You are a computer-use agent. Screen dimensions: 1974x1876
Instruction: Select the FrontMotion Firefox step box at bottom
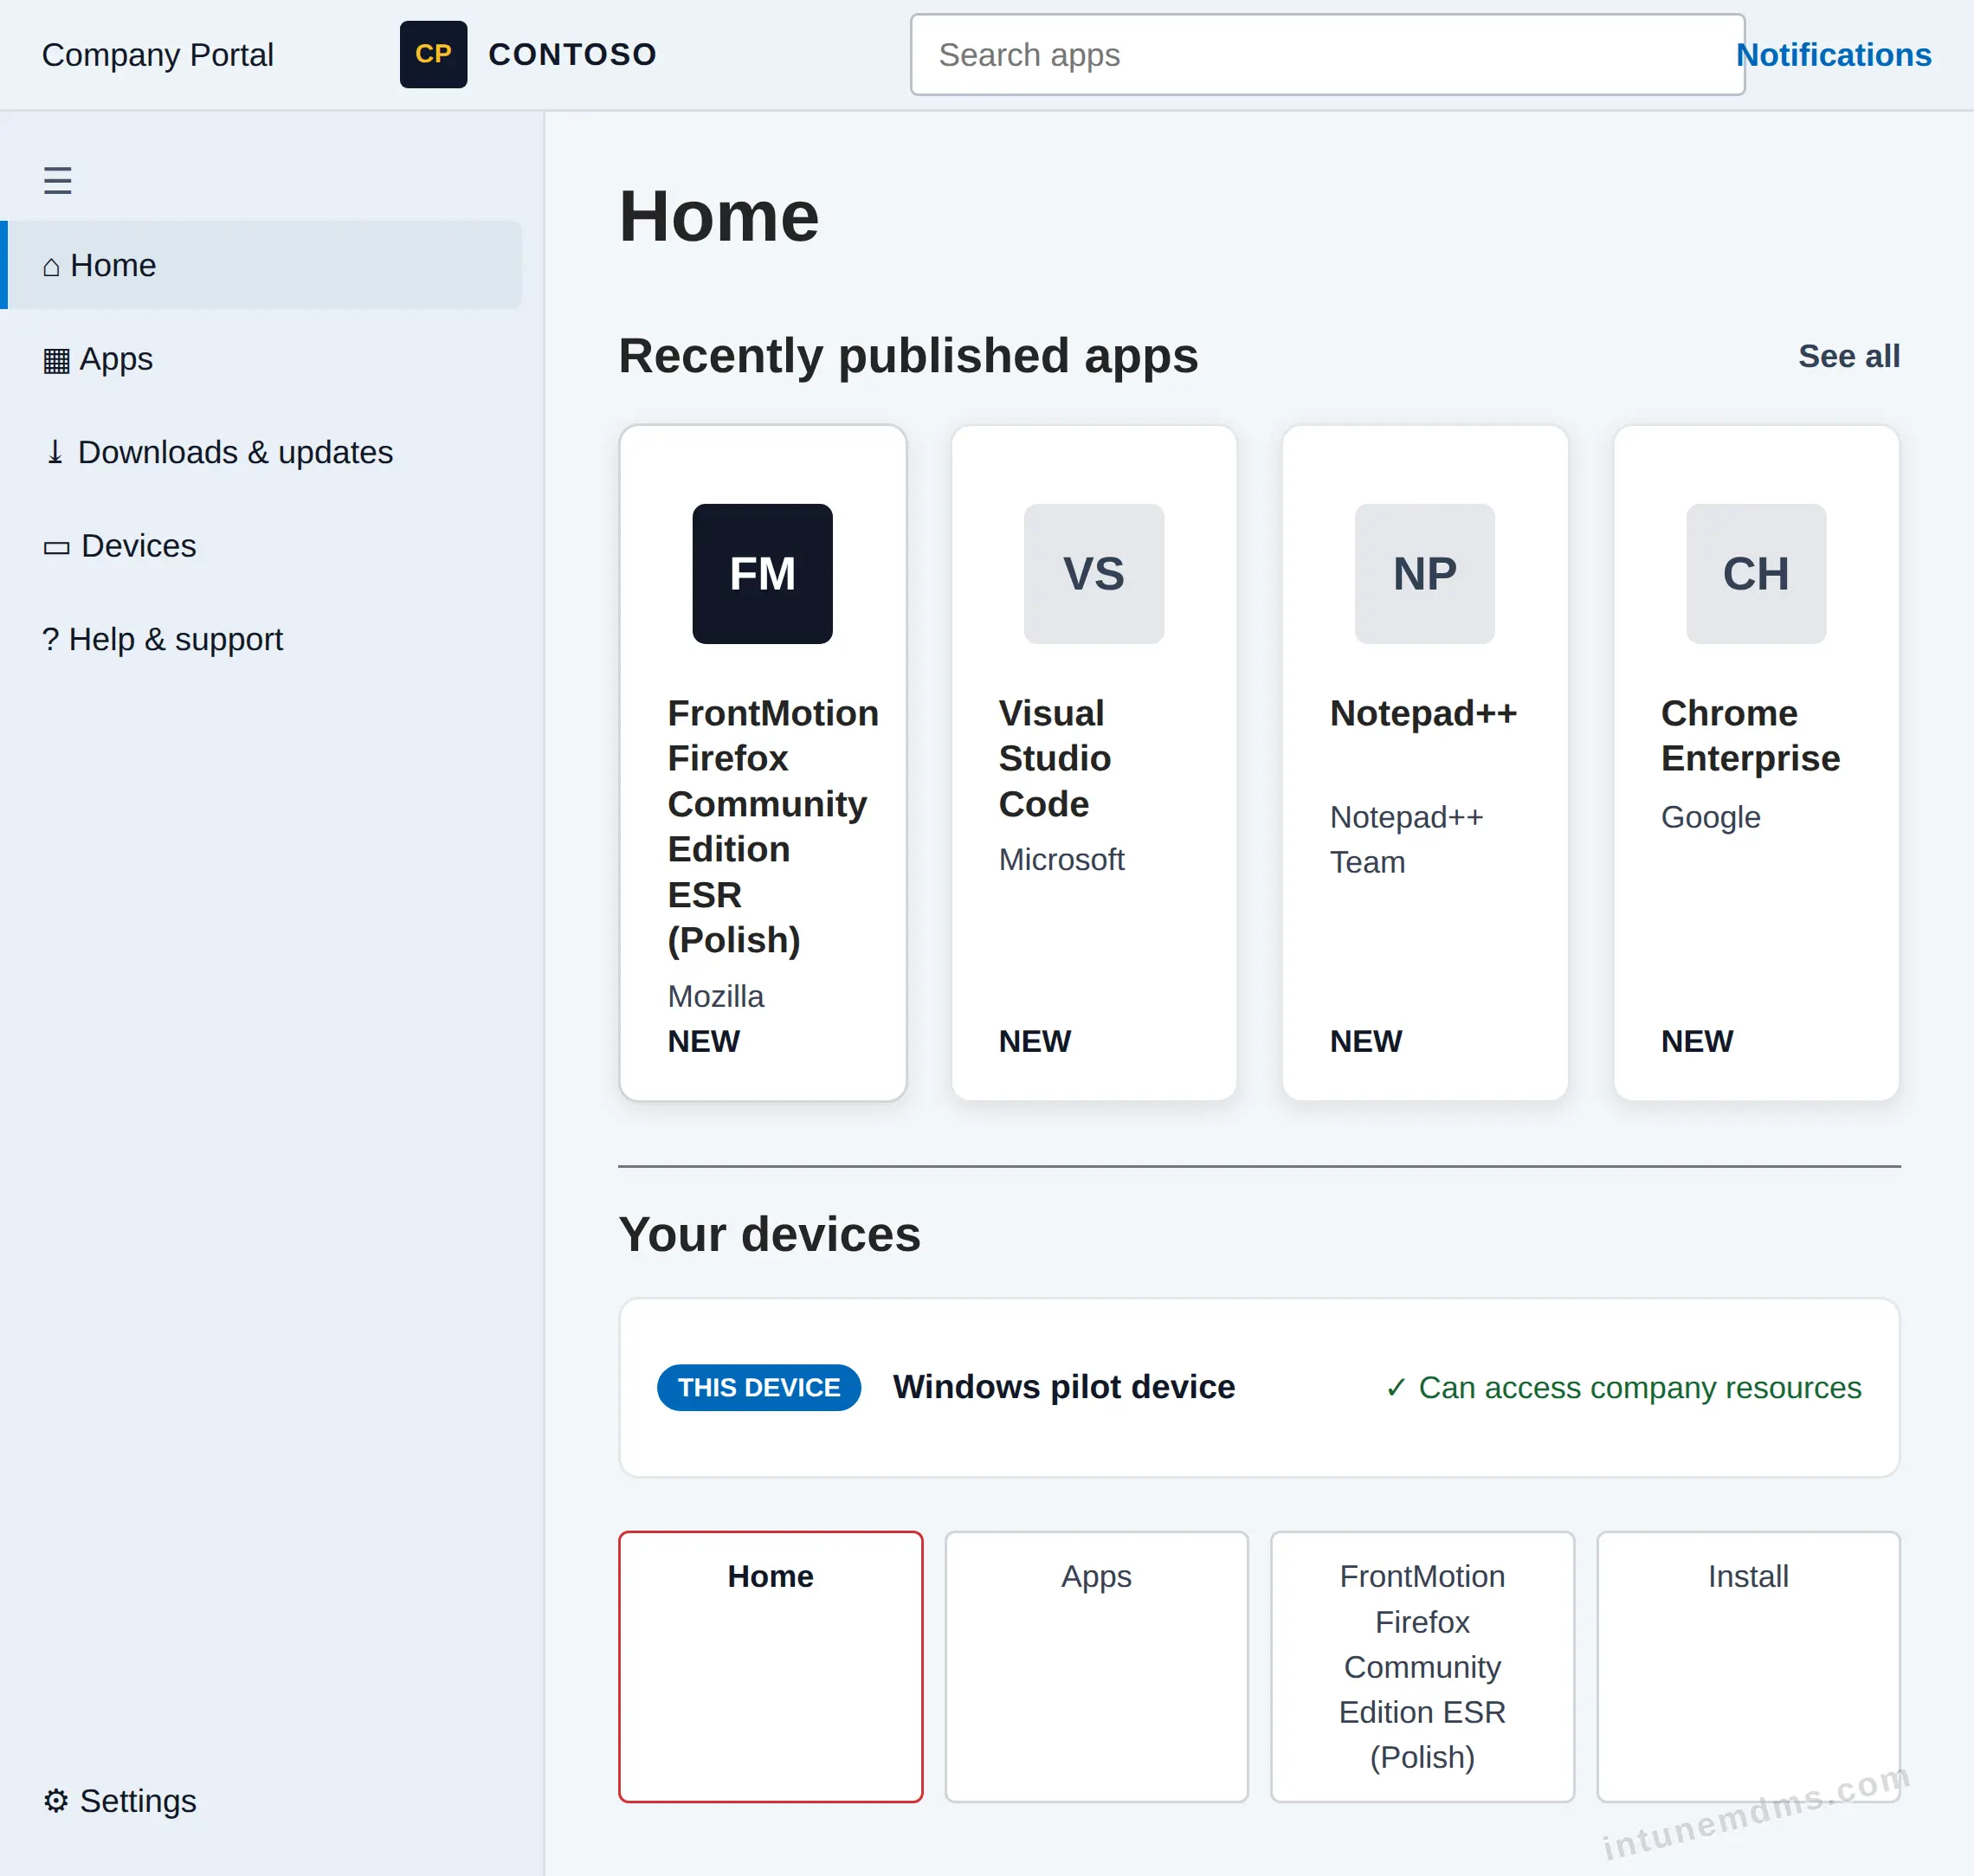1422,1666
